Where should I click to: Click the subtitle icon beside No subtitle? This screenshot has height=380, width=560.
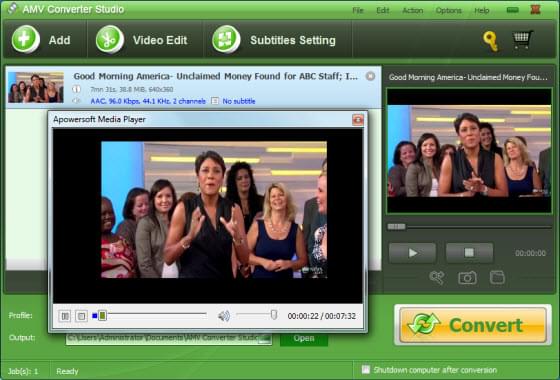(x=215, y=101)
